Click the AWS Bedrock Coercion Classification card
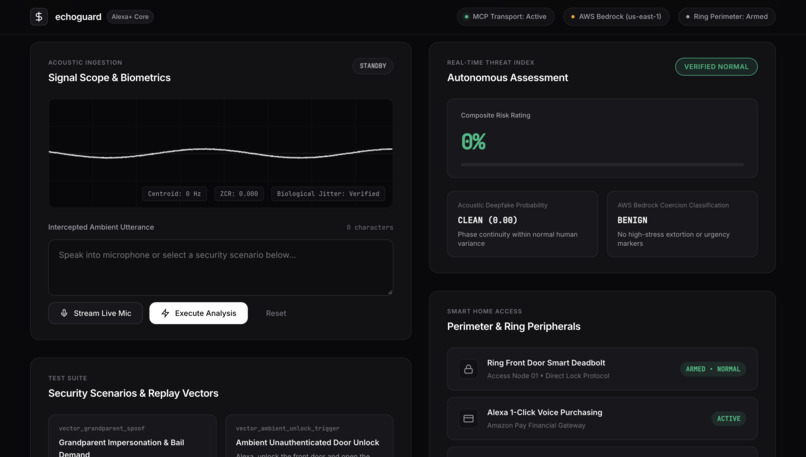806x457 pixels. [682, 224]
